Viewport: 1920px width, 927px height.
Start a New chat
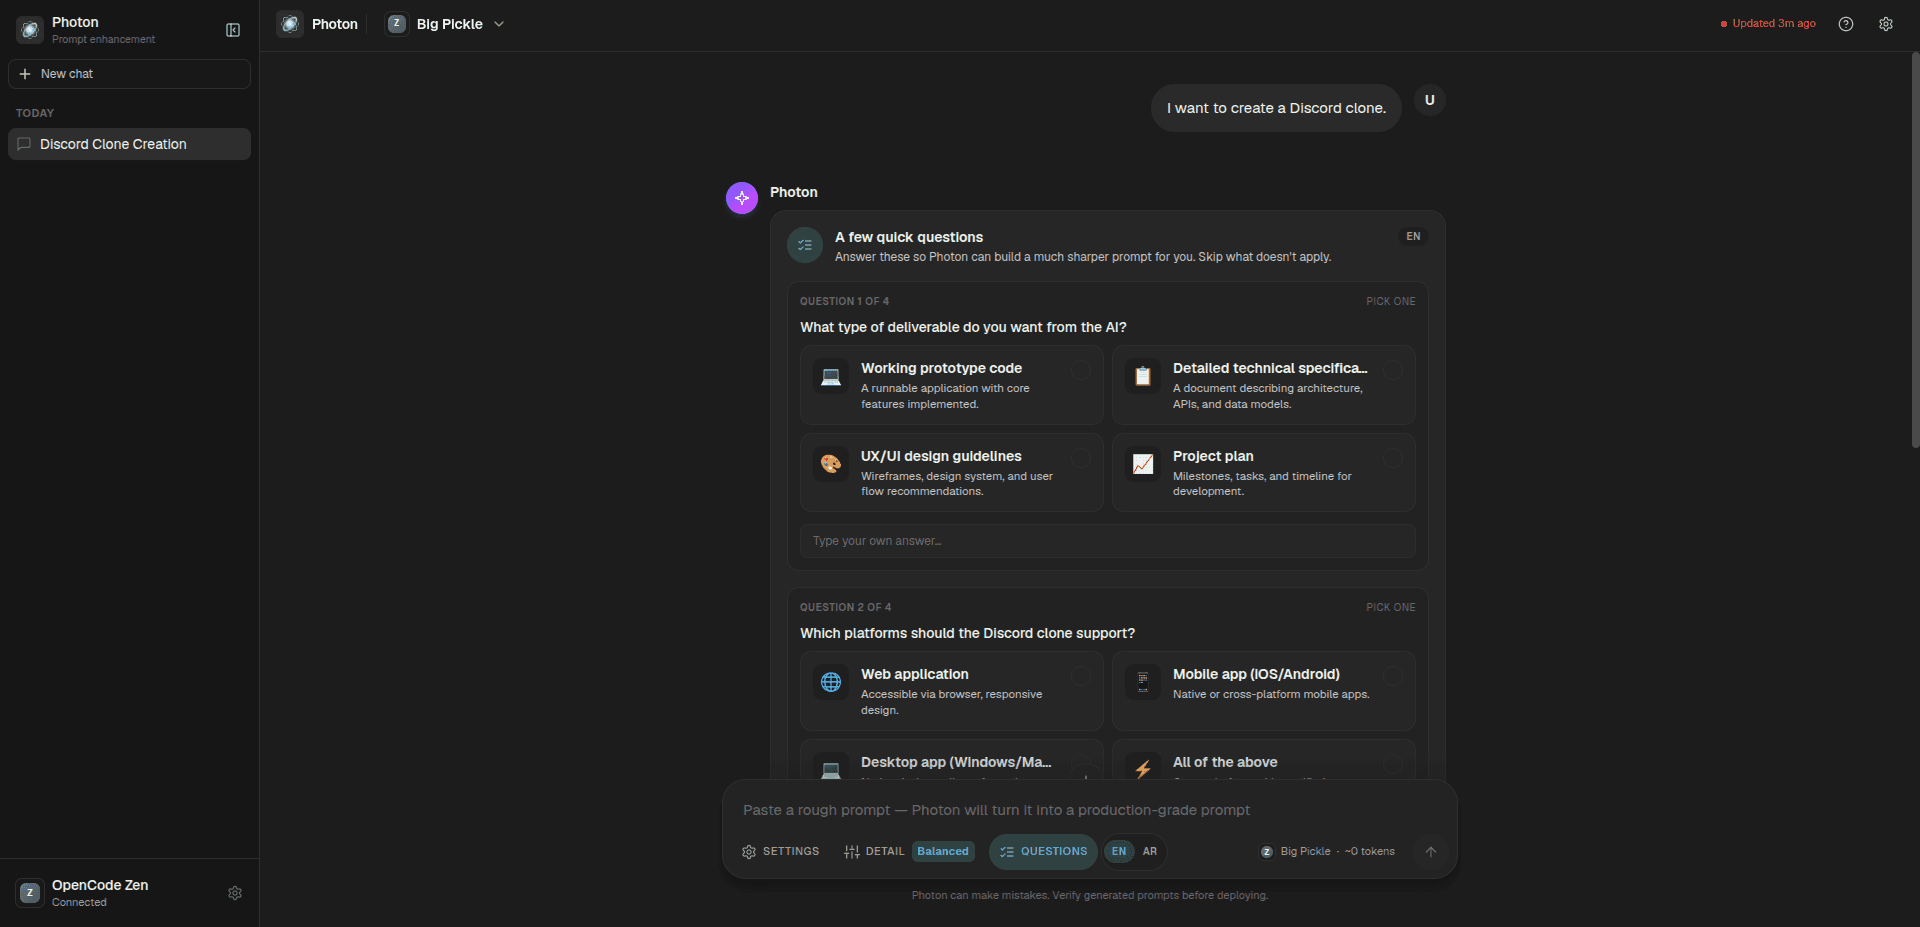(x=129, y=74)
